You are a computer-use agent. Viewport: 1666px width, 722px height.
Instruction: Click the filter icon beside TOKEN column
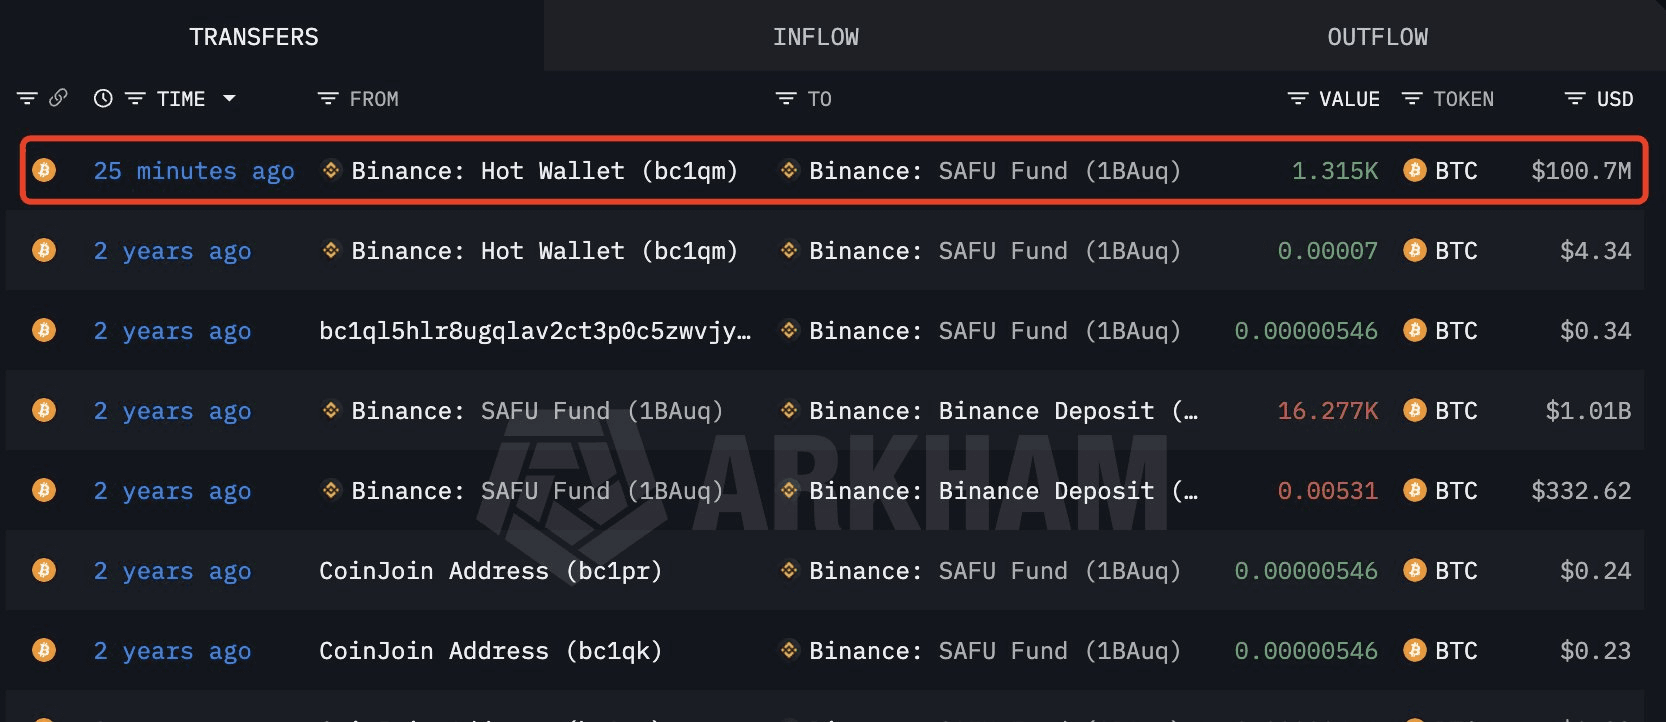point(1412,98)
